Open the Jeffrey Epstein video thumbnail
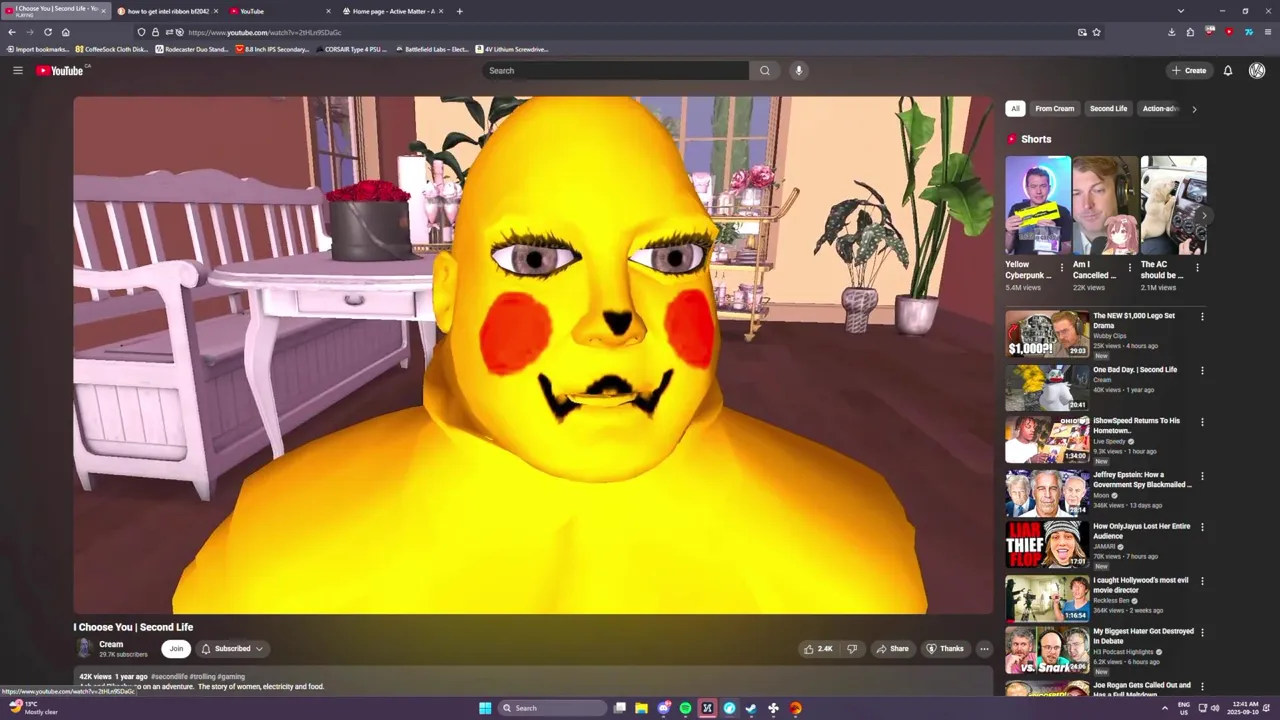 tap(1047, 494)
